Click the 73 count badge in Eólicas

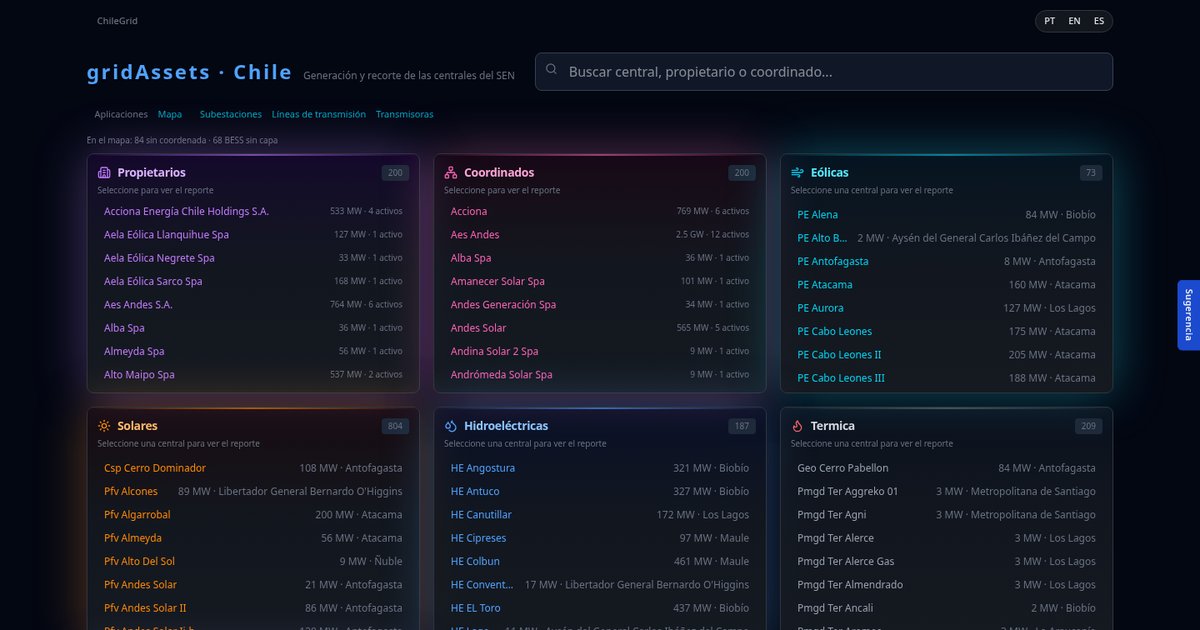point(1091,173)
